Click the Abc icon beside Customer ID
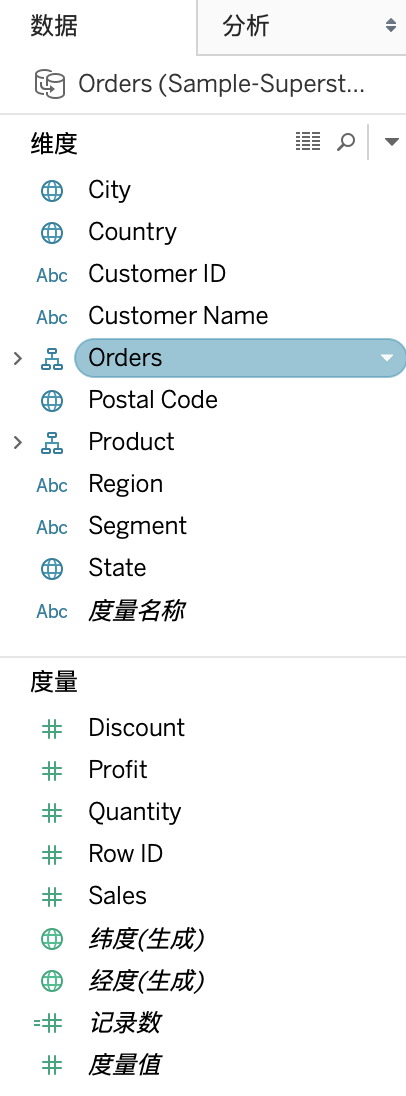 [52, 275]
